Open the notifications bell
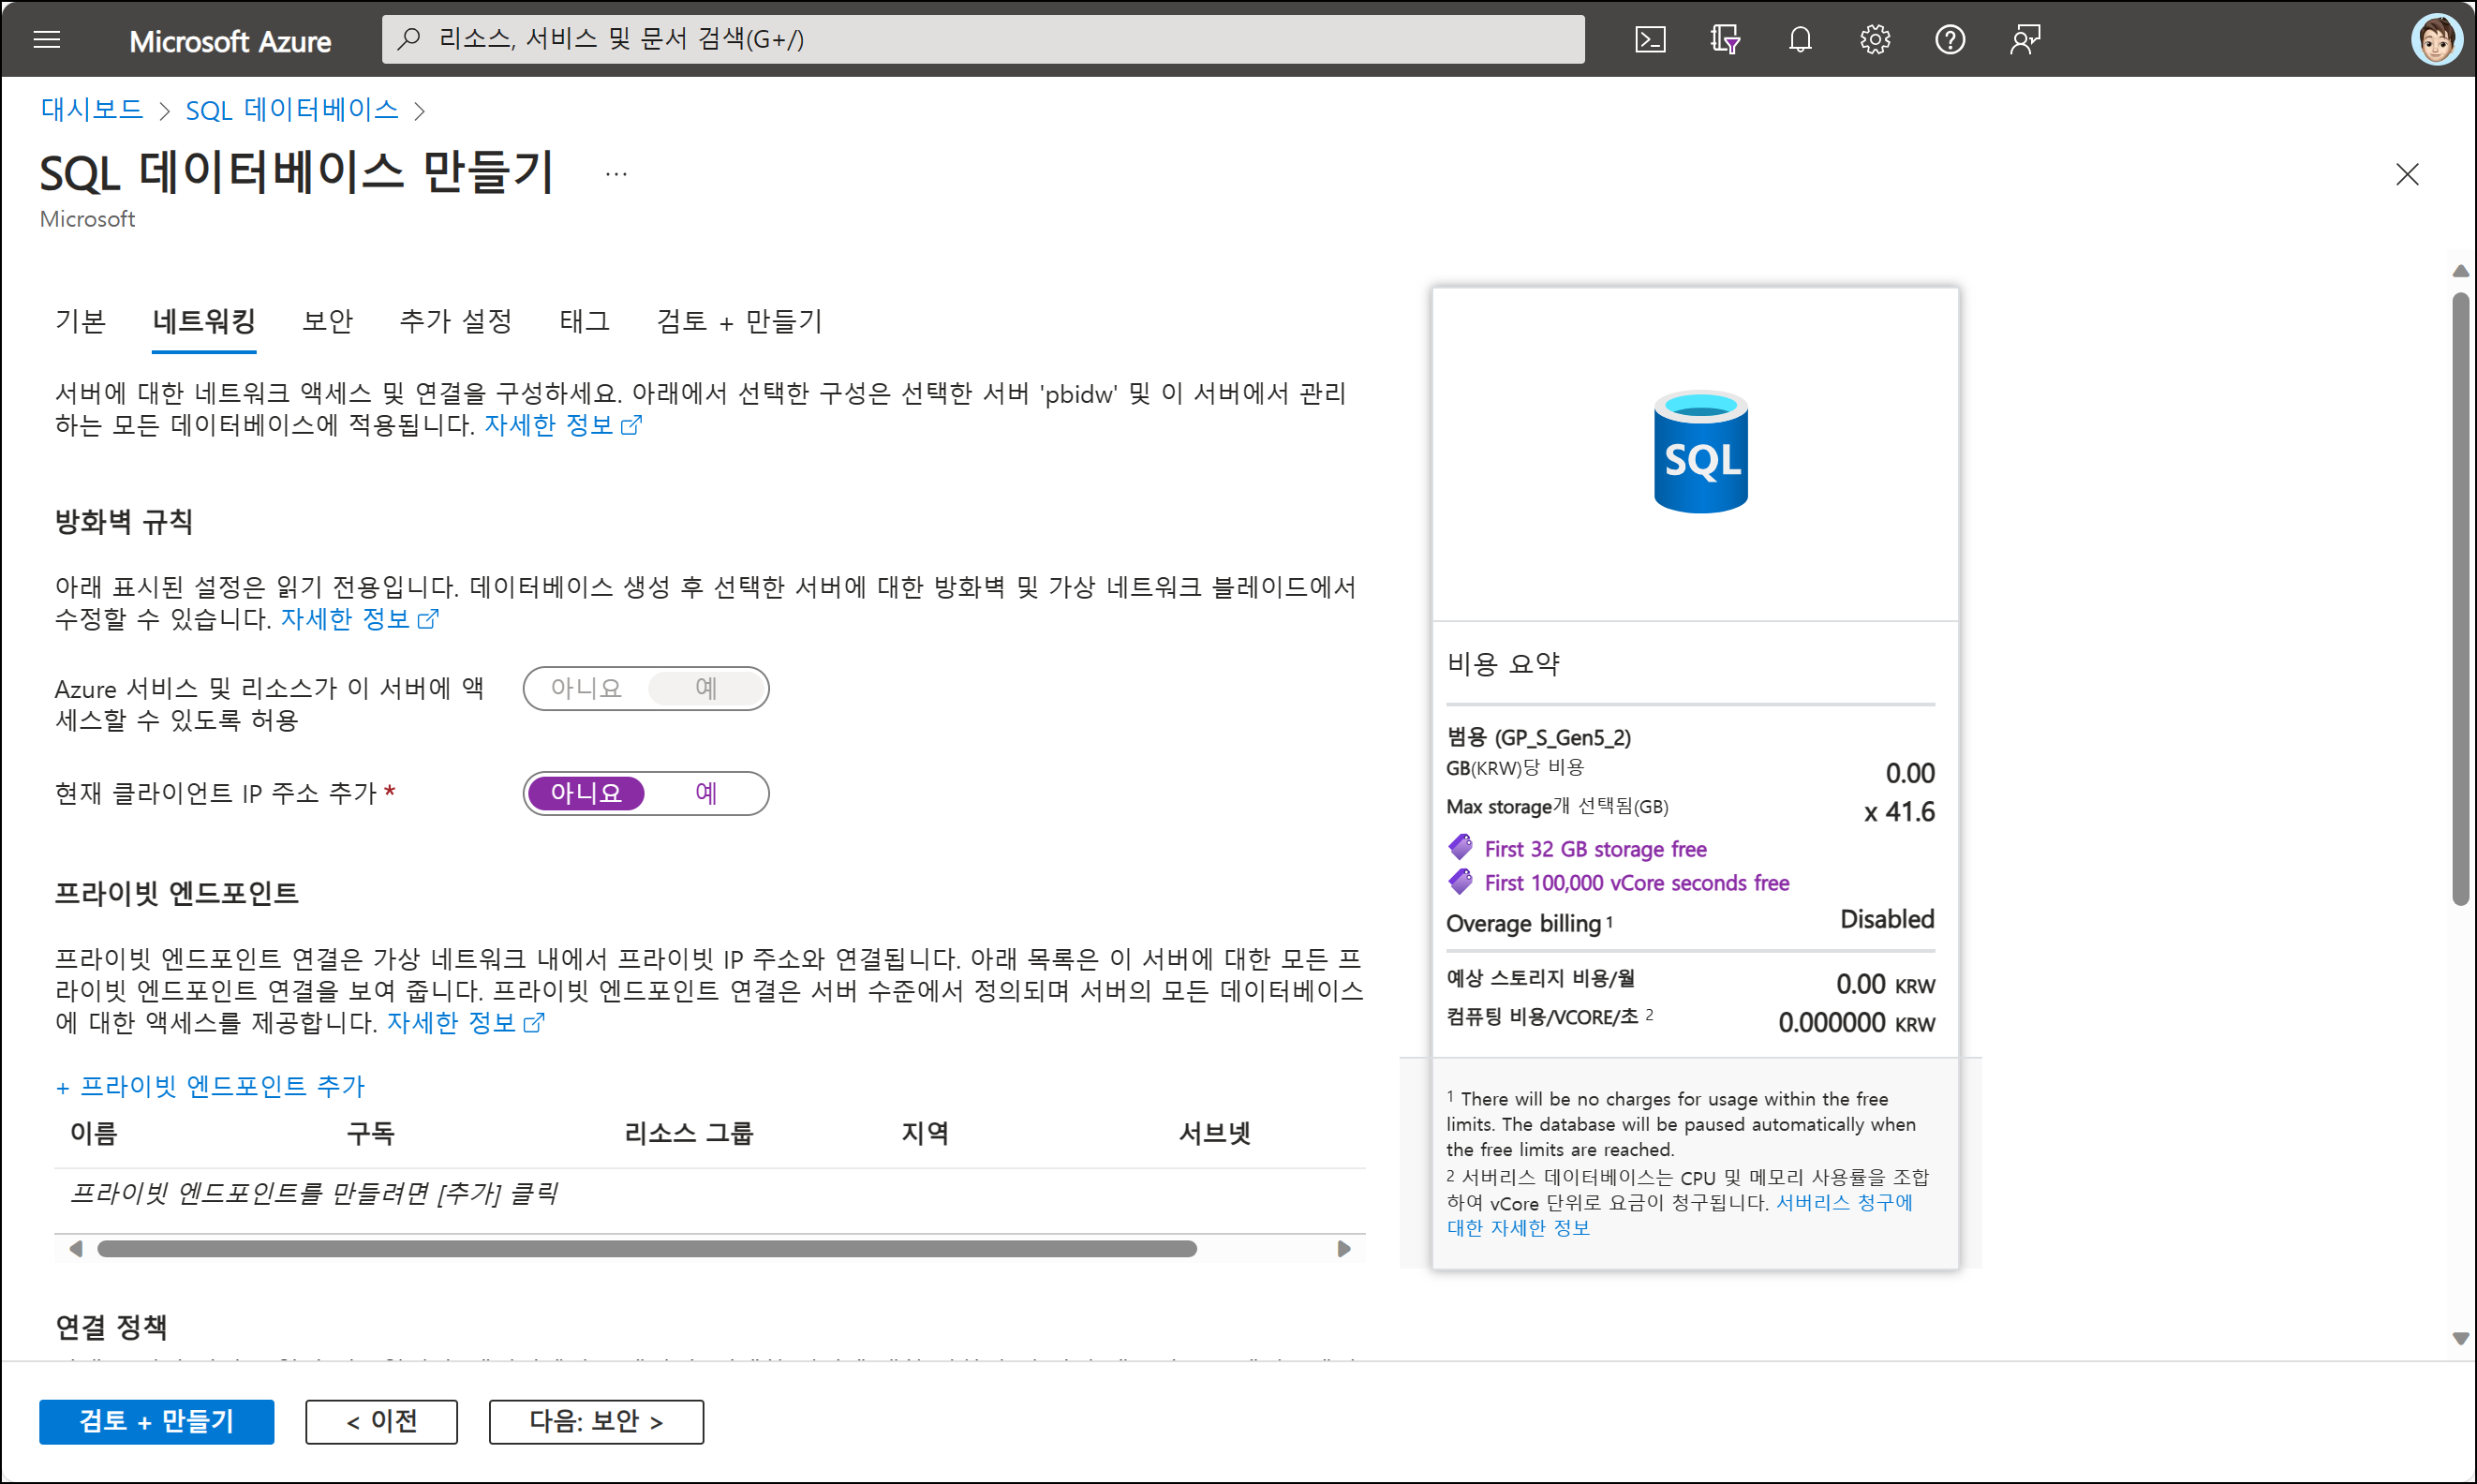Viewport: 2477px width, 1484px height. tap(1799, 40)
